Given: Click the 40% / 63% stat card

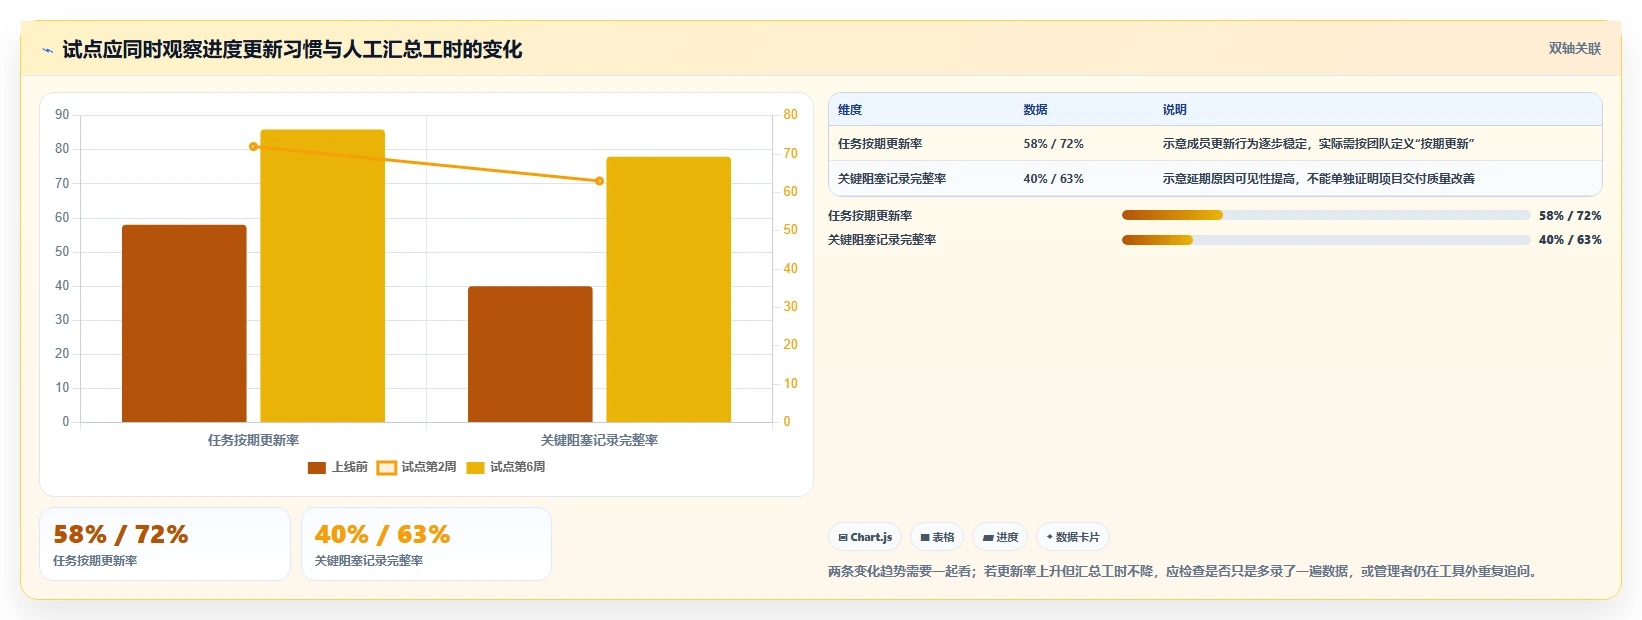Looking at the screenshot, I should pos(426,544).
